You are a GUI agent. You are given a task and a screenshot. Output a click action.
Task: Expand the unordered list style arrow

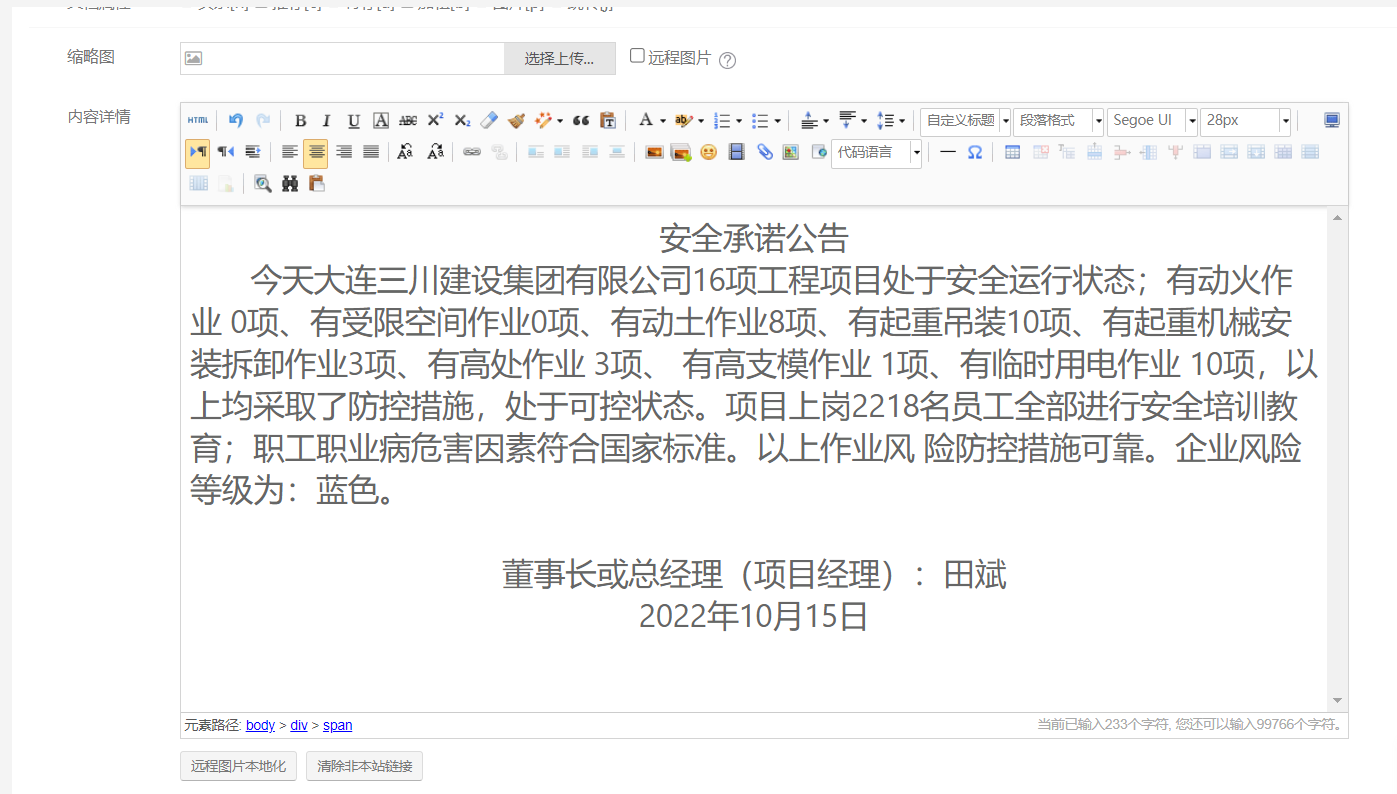777,121
